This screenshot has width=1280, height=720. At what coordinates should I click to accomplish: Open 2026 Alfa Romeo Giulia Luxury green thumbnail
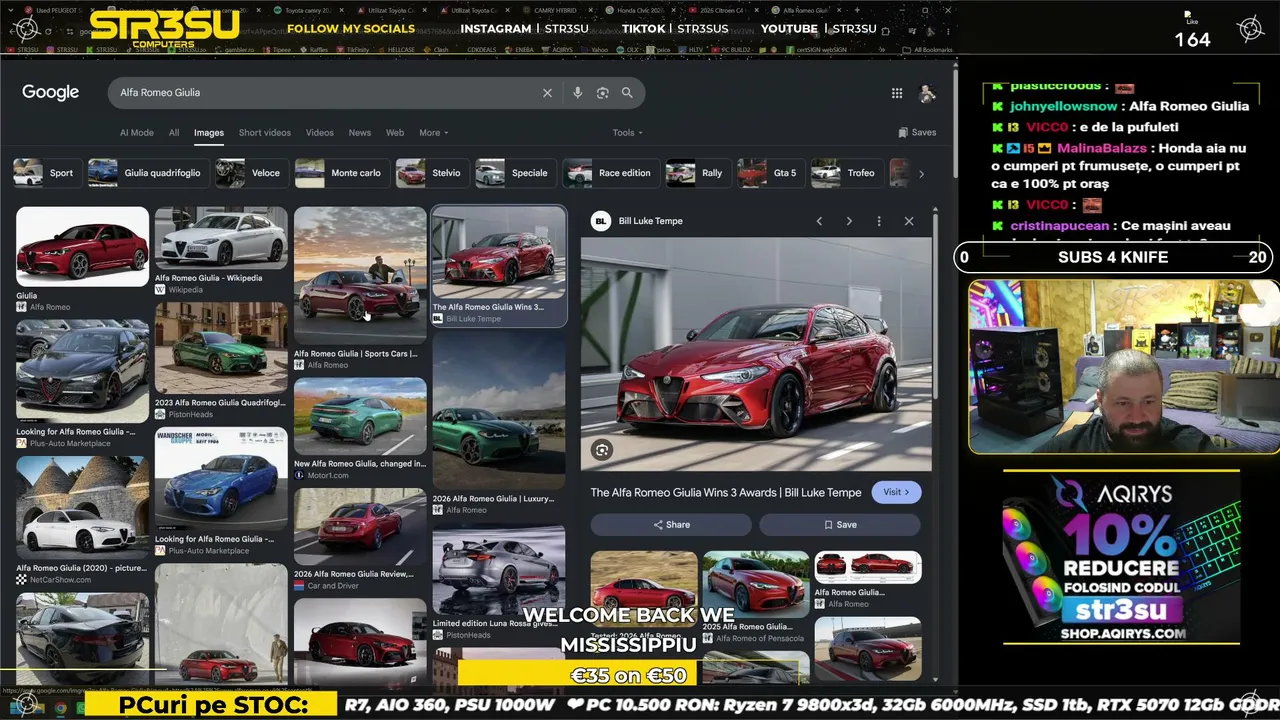point(499,410)
